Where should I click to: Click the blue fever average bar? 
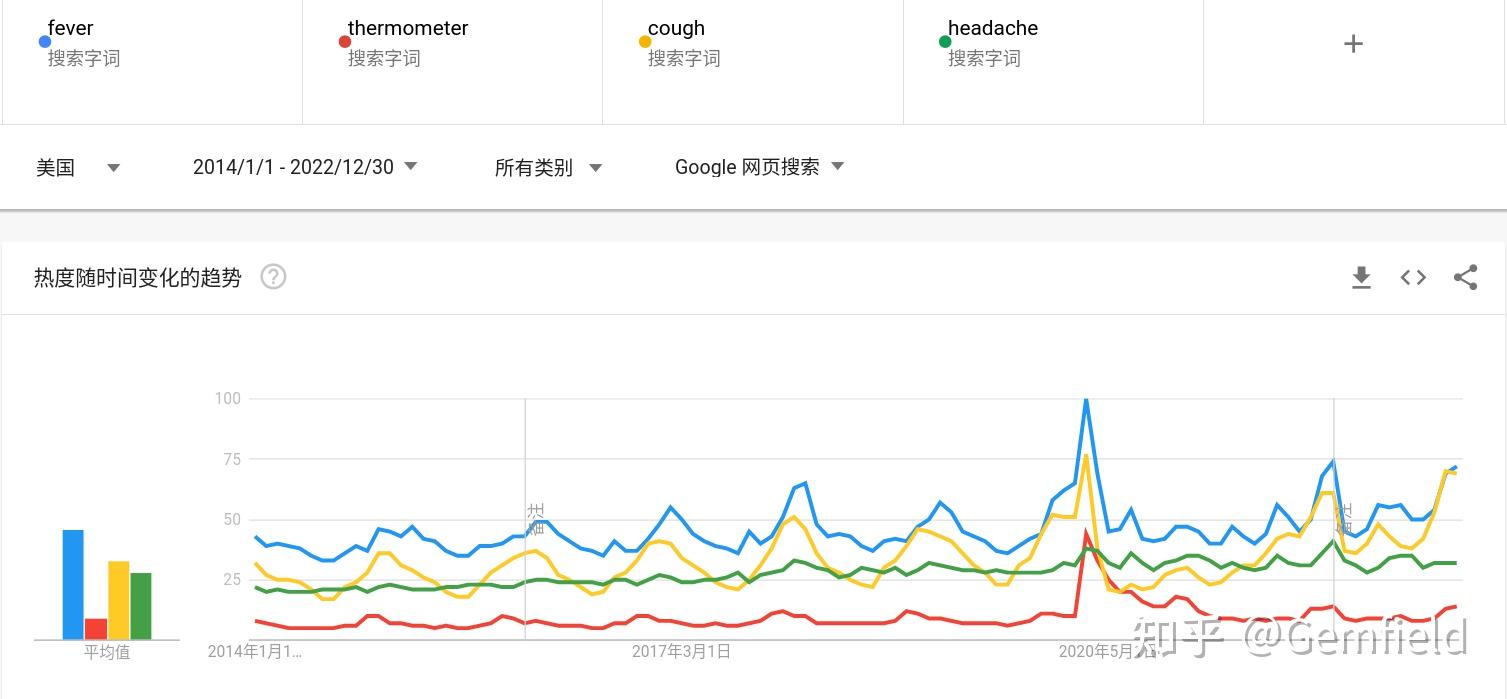click(x=73, y=584)
